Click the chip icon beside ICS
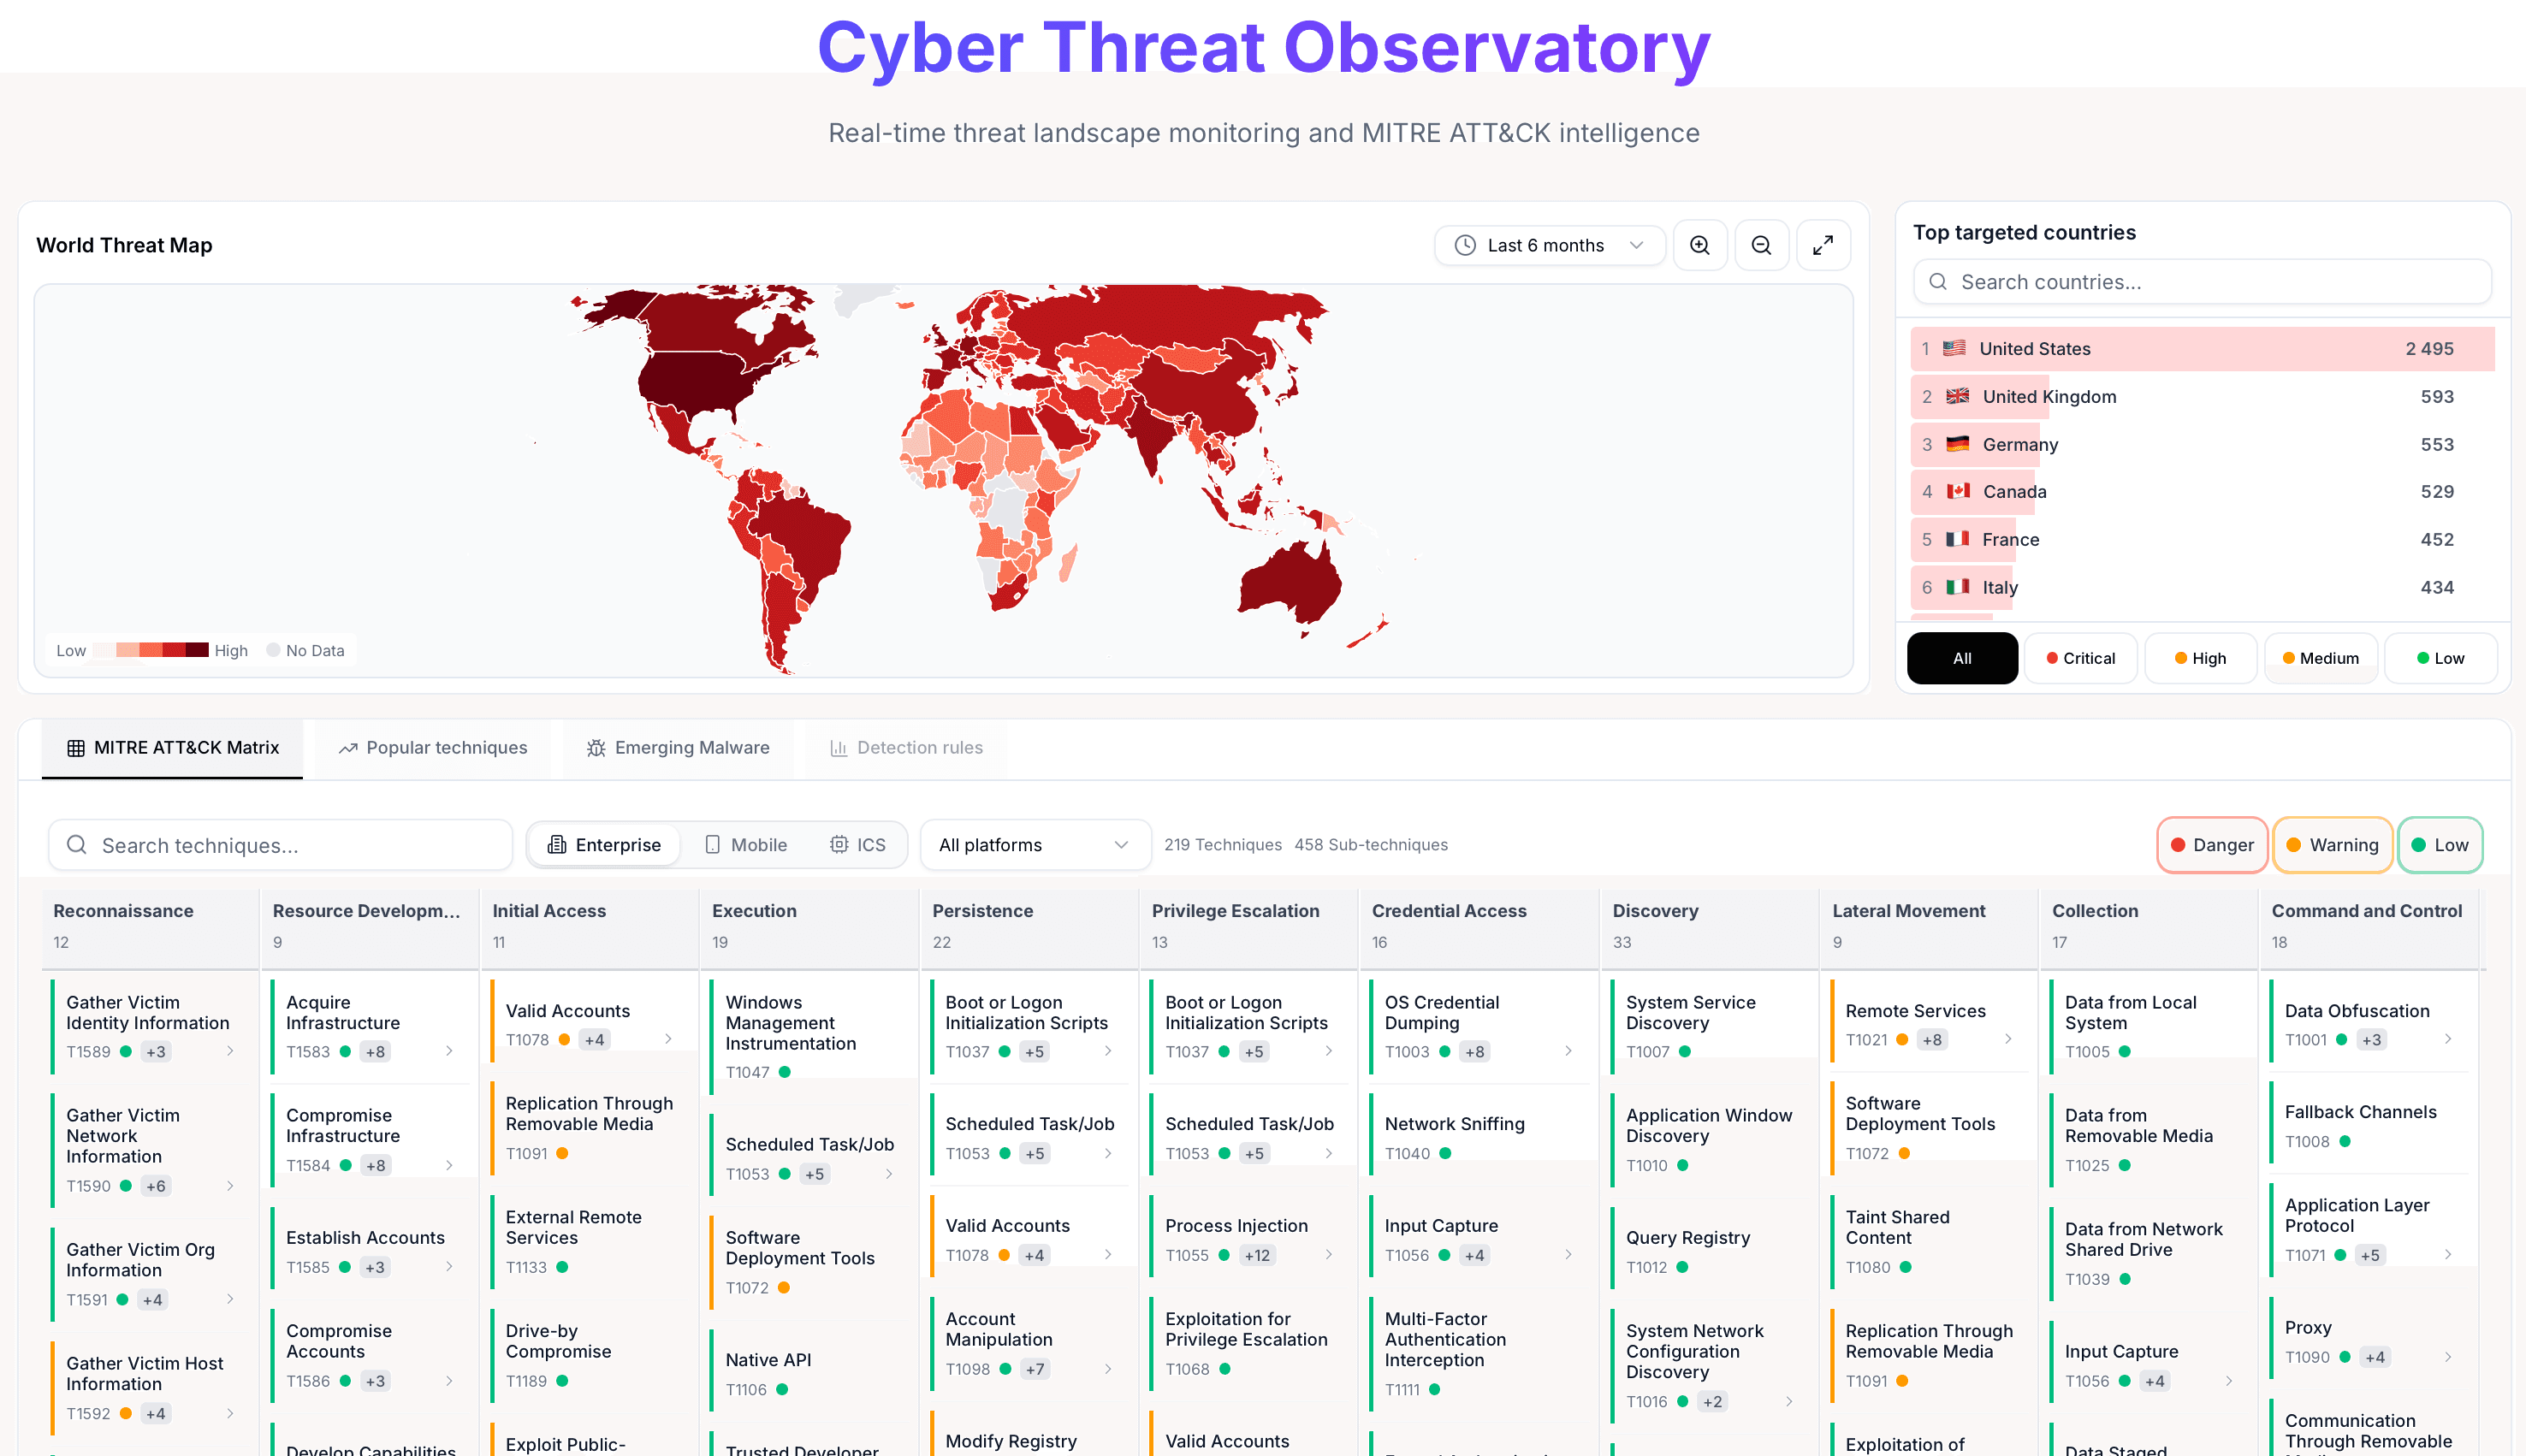 839,845
